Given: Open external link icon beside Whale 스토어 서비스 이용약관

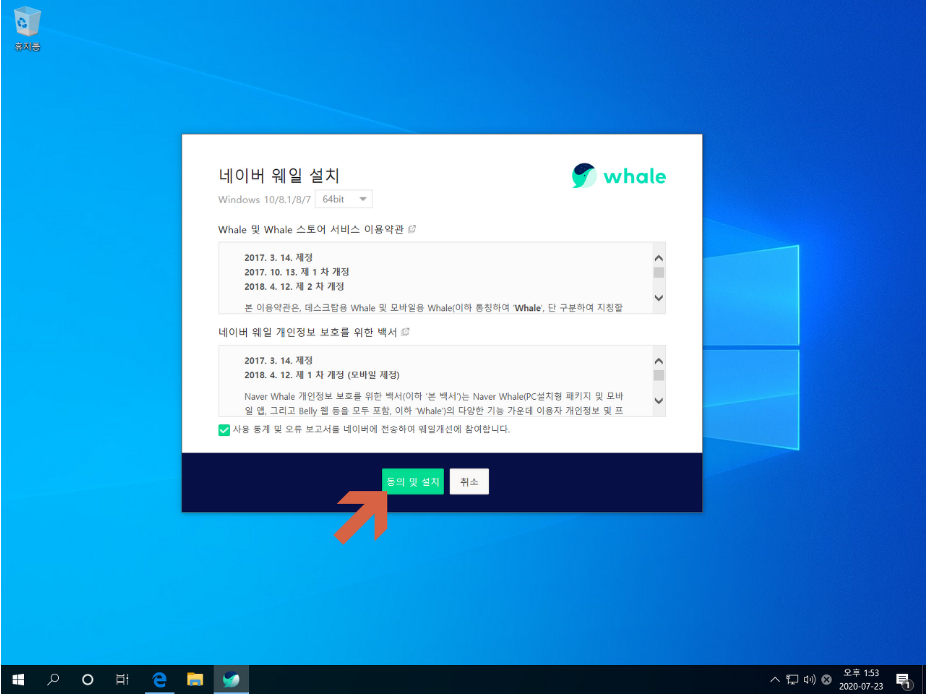Looking at the screenshot, I should point(412,229).
